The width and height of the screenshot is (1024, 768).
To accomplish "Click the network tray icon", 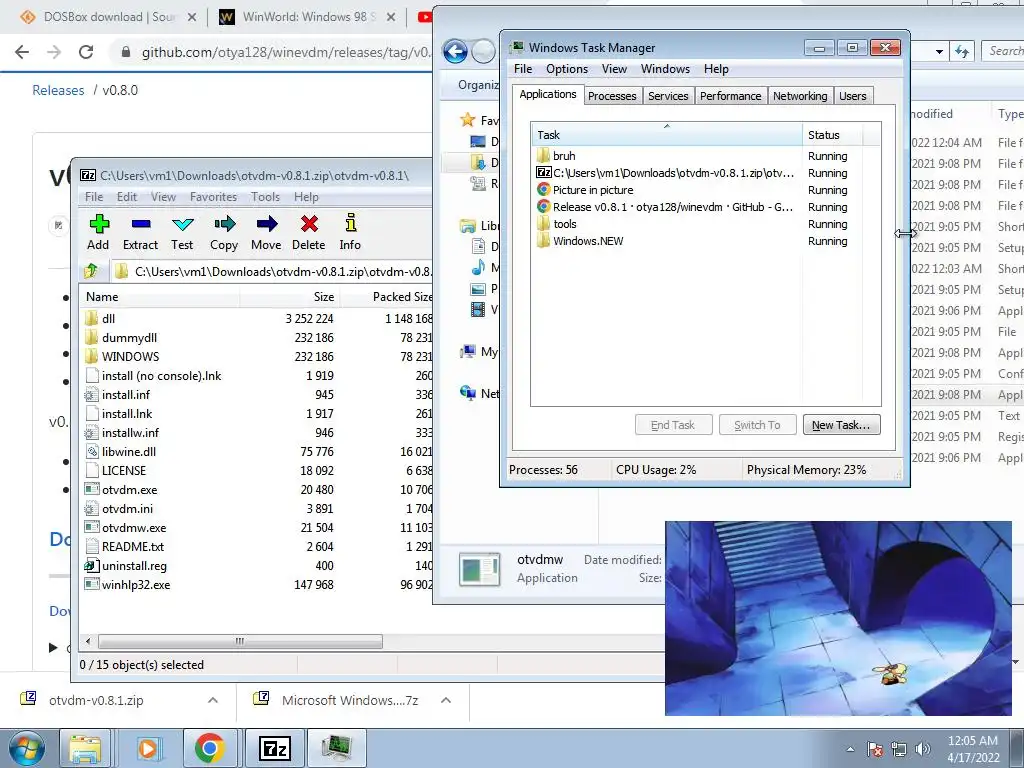I will click(x=899, y=749).
